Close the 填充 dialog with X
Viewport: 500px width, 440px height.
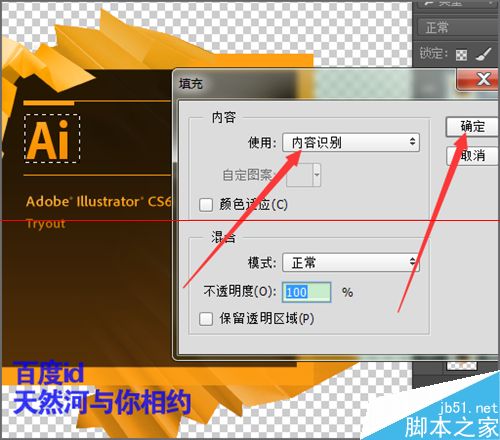pos(478,79)
